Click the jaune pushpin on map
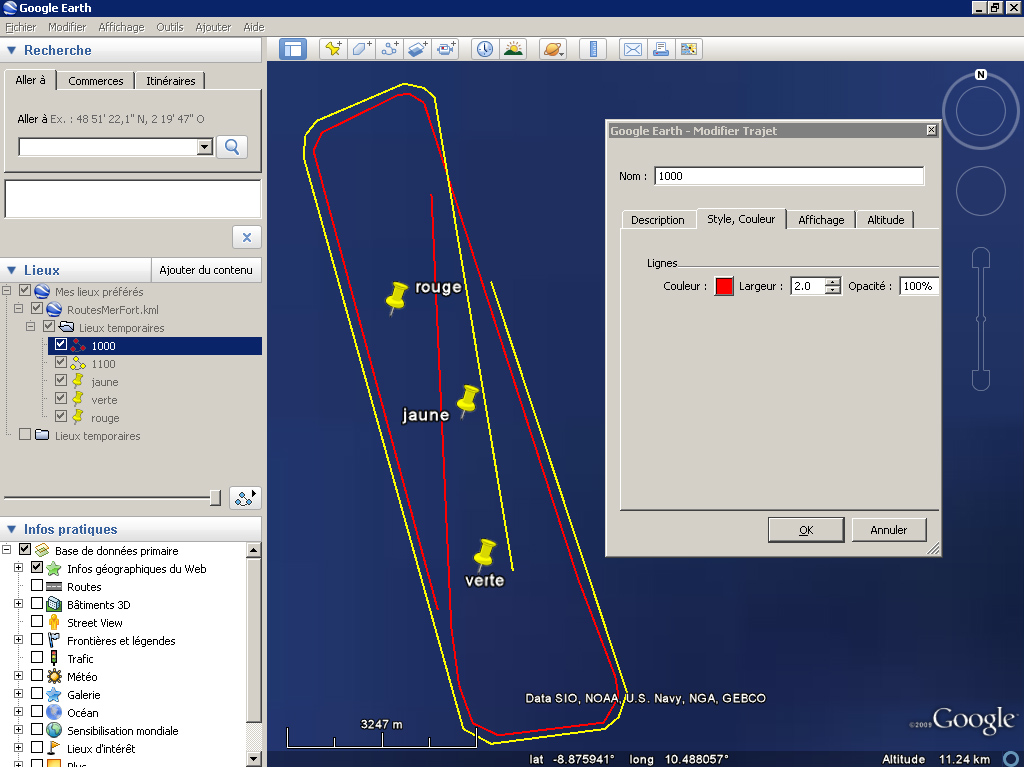Viewport: 1024px width, 768px height. pyautogui.click(x=468, y=400)
